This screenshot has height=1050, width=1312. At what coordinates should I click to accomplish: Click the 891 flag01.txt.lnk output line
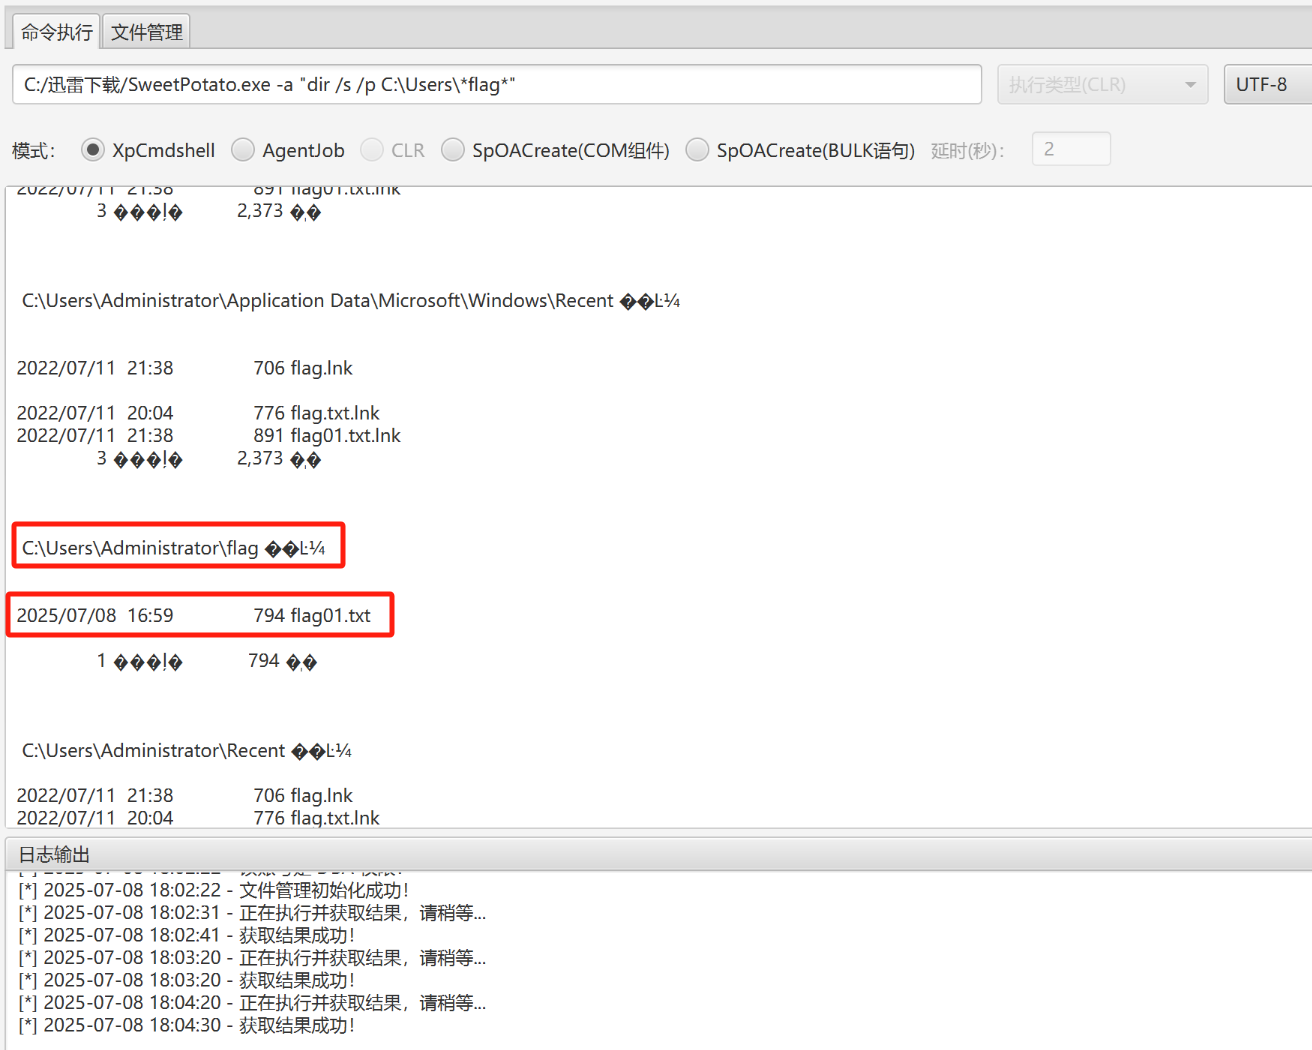coord(326,436)
